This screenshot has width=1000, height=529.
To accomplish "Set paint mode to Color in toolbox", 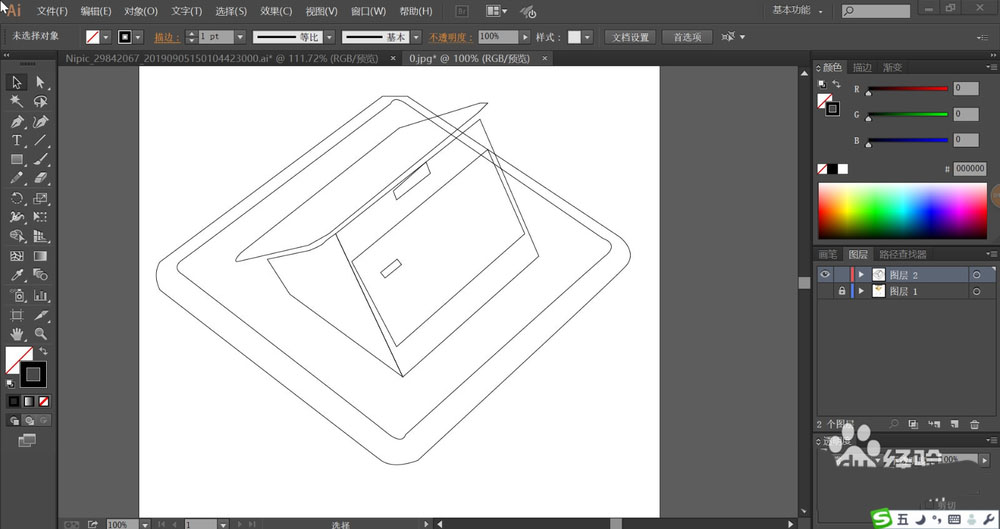I will click(x=13, y=401).
